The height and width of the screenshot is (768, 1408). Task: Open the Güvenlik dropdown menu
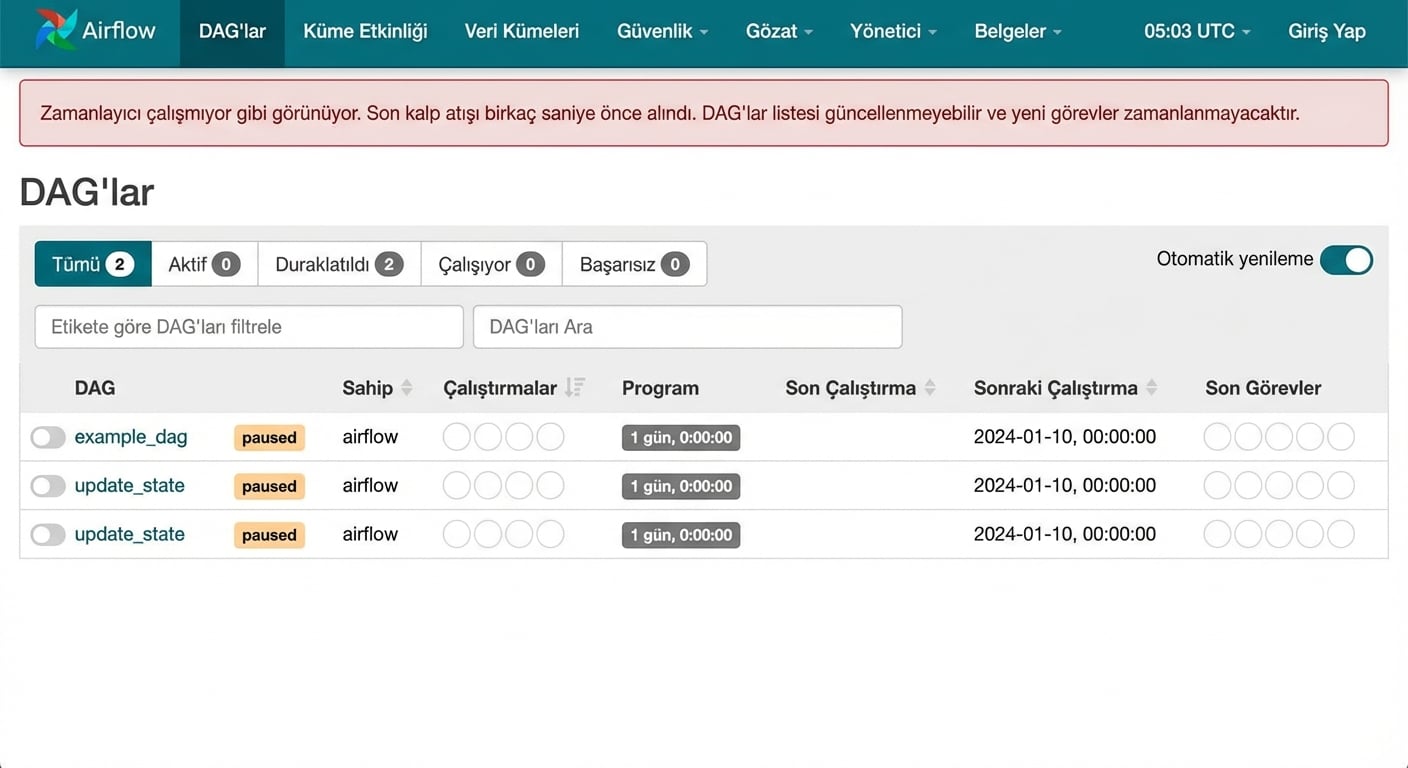(x=662, y=31)
